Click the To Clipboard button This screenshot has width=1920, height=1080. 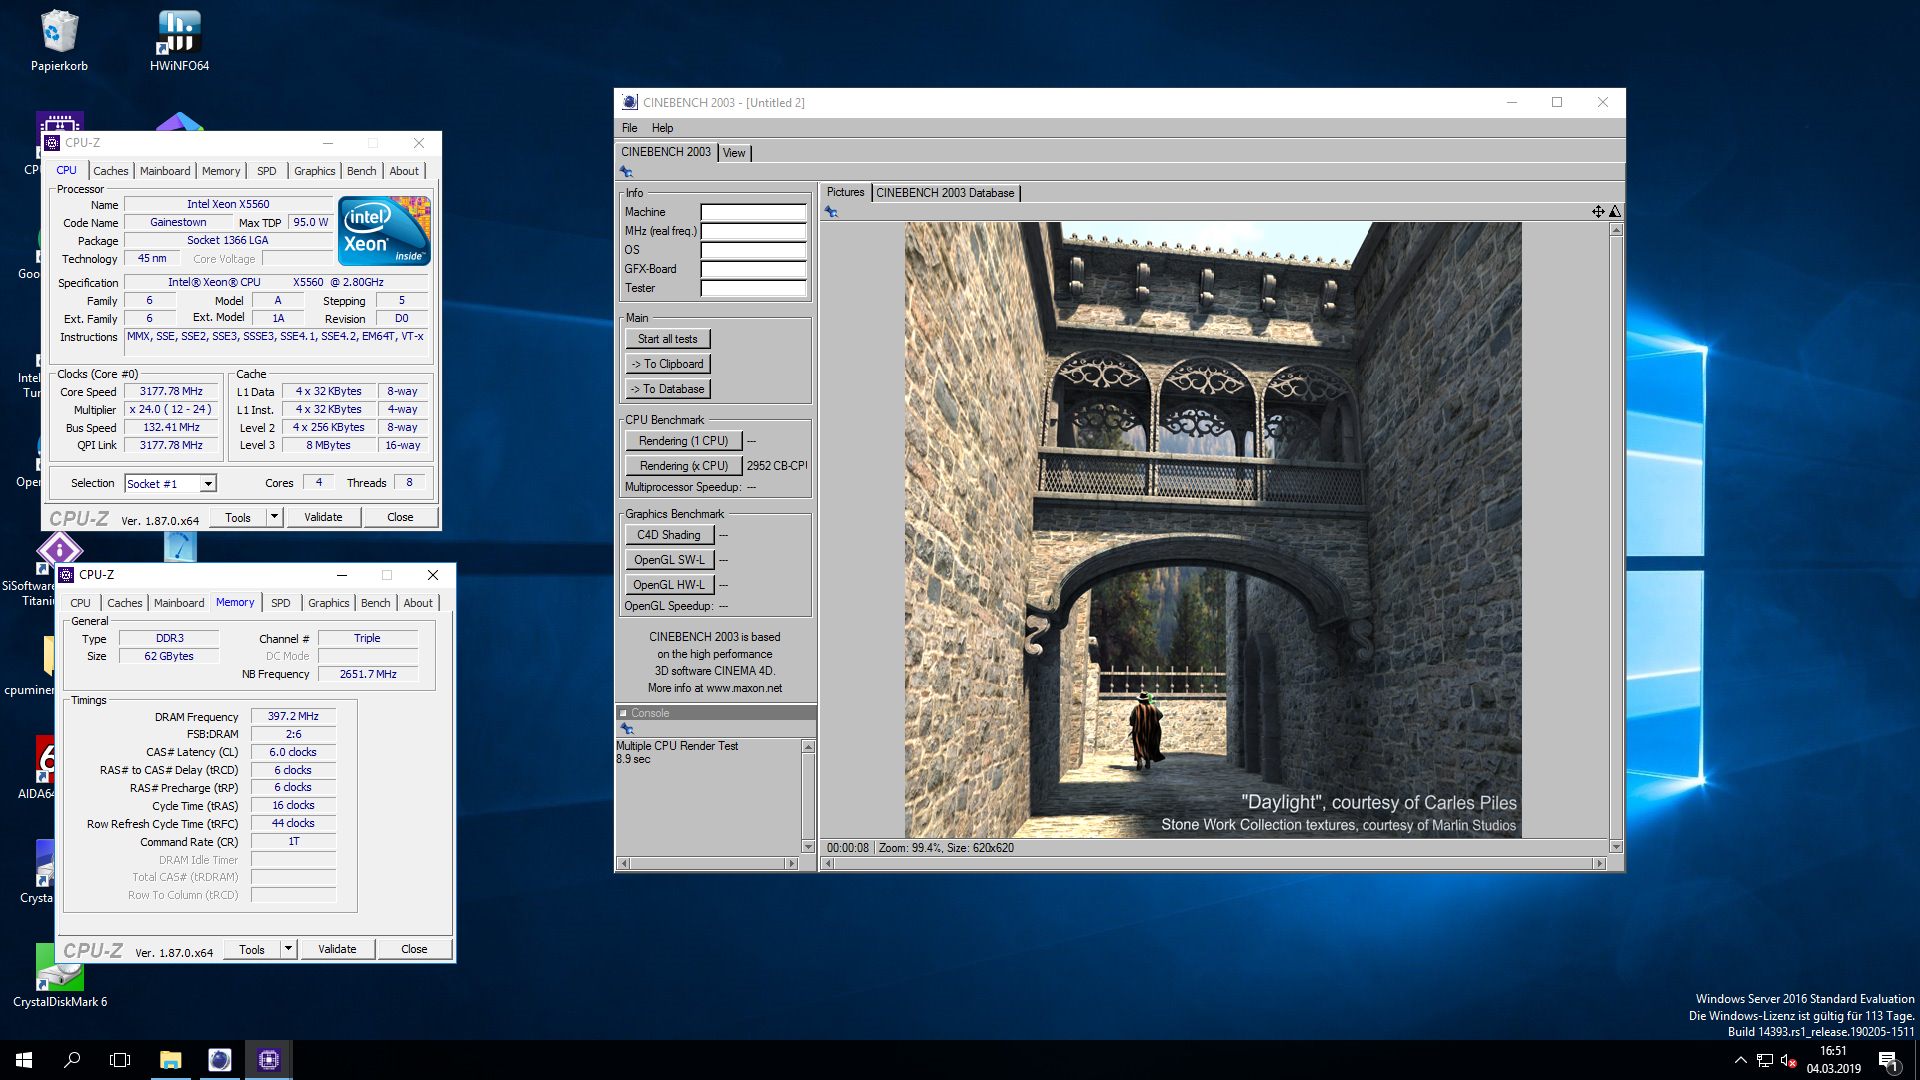coord(668,364)
